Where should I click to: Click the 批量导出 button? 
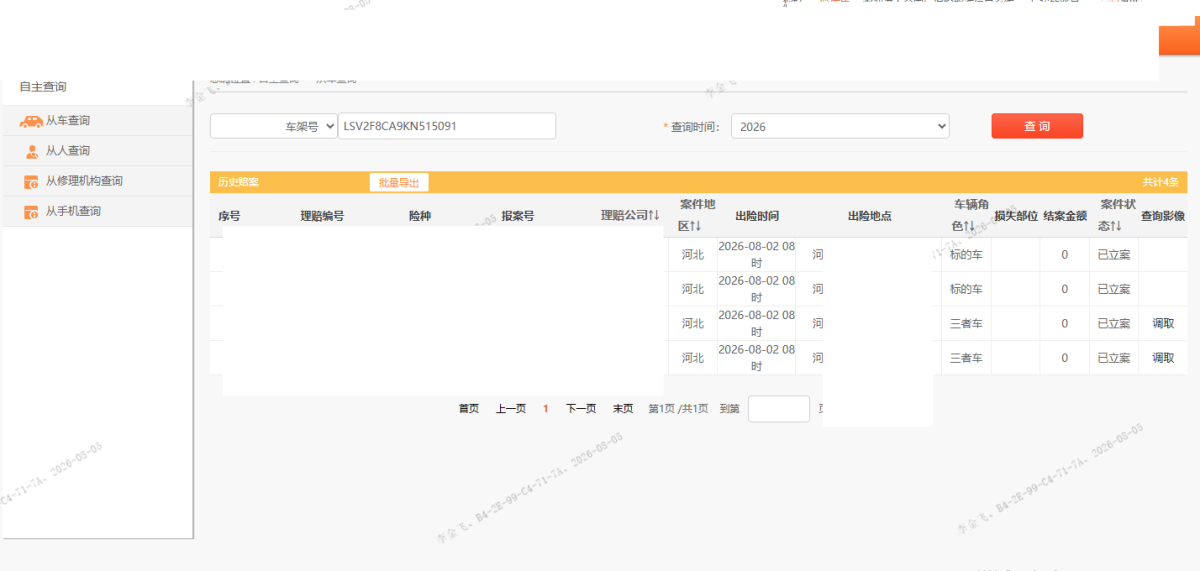[399, 182]
